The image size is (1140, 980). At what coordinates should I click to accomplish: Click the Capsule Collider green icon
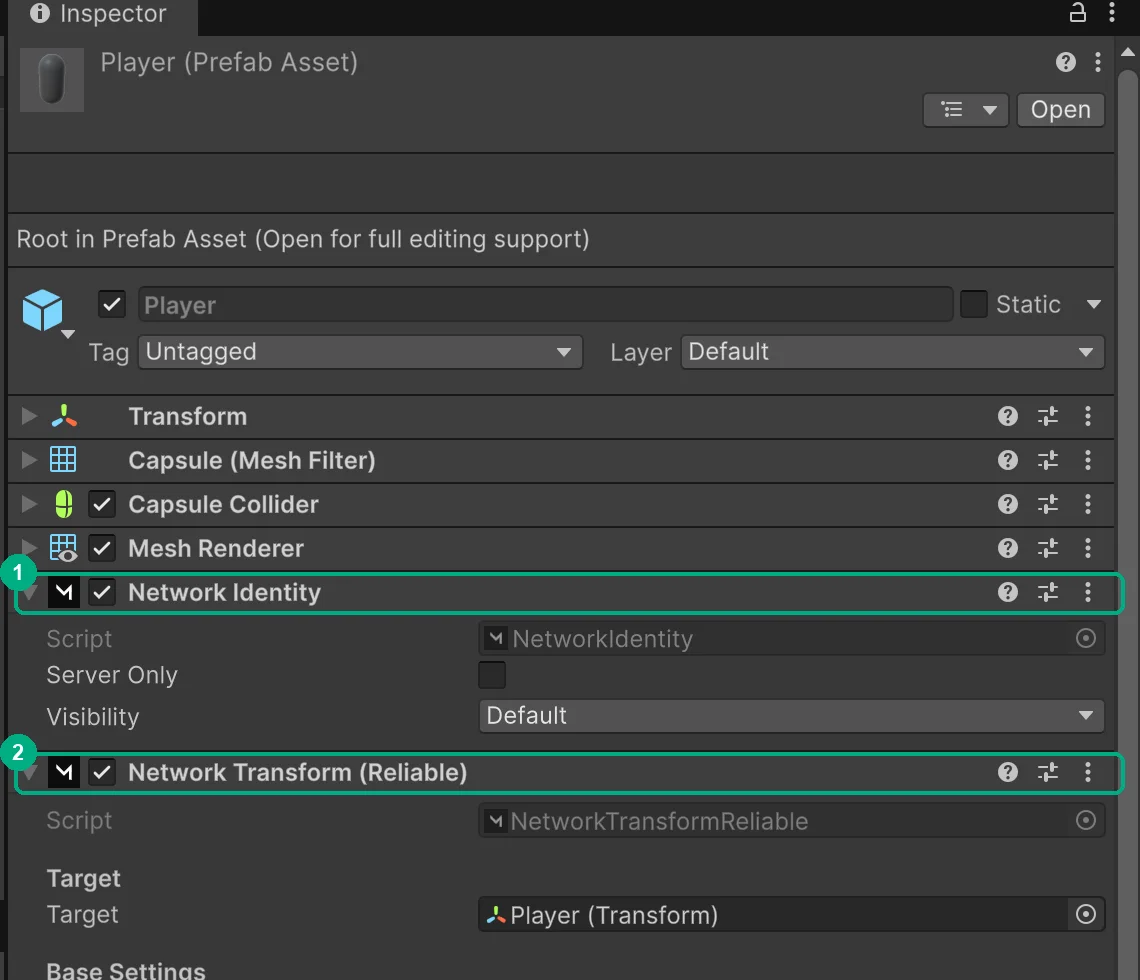64,504
